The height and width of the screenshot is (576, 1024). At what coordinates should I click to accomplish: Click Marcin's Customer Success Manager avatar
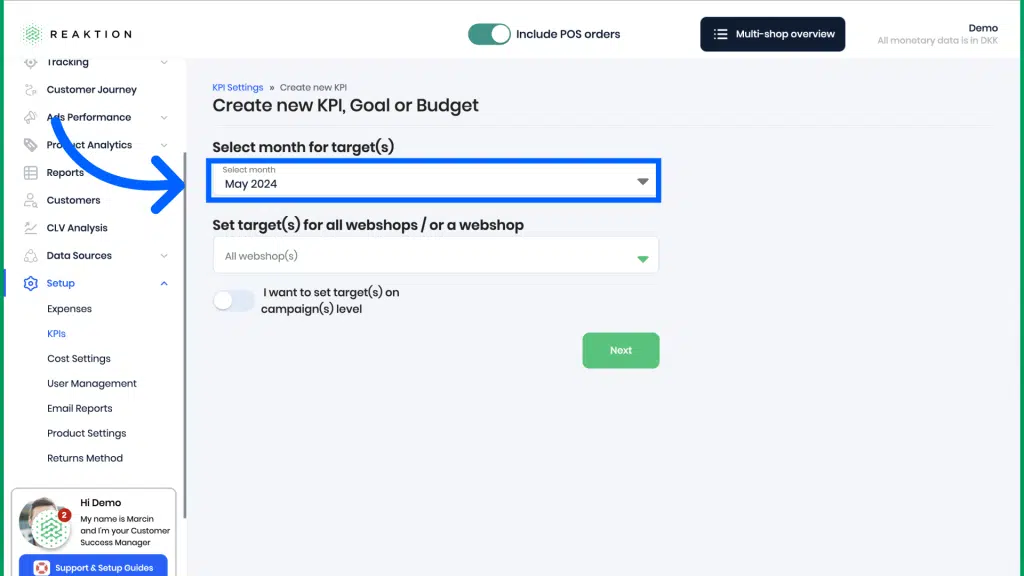coord(45,523)
